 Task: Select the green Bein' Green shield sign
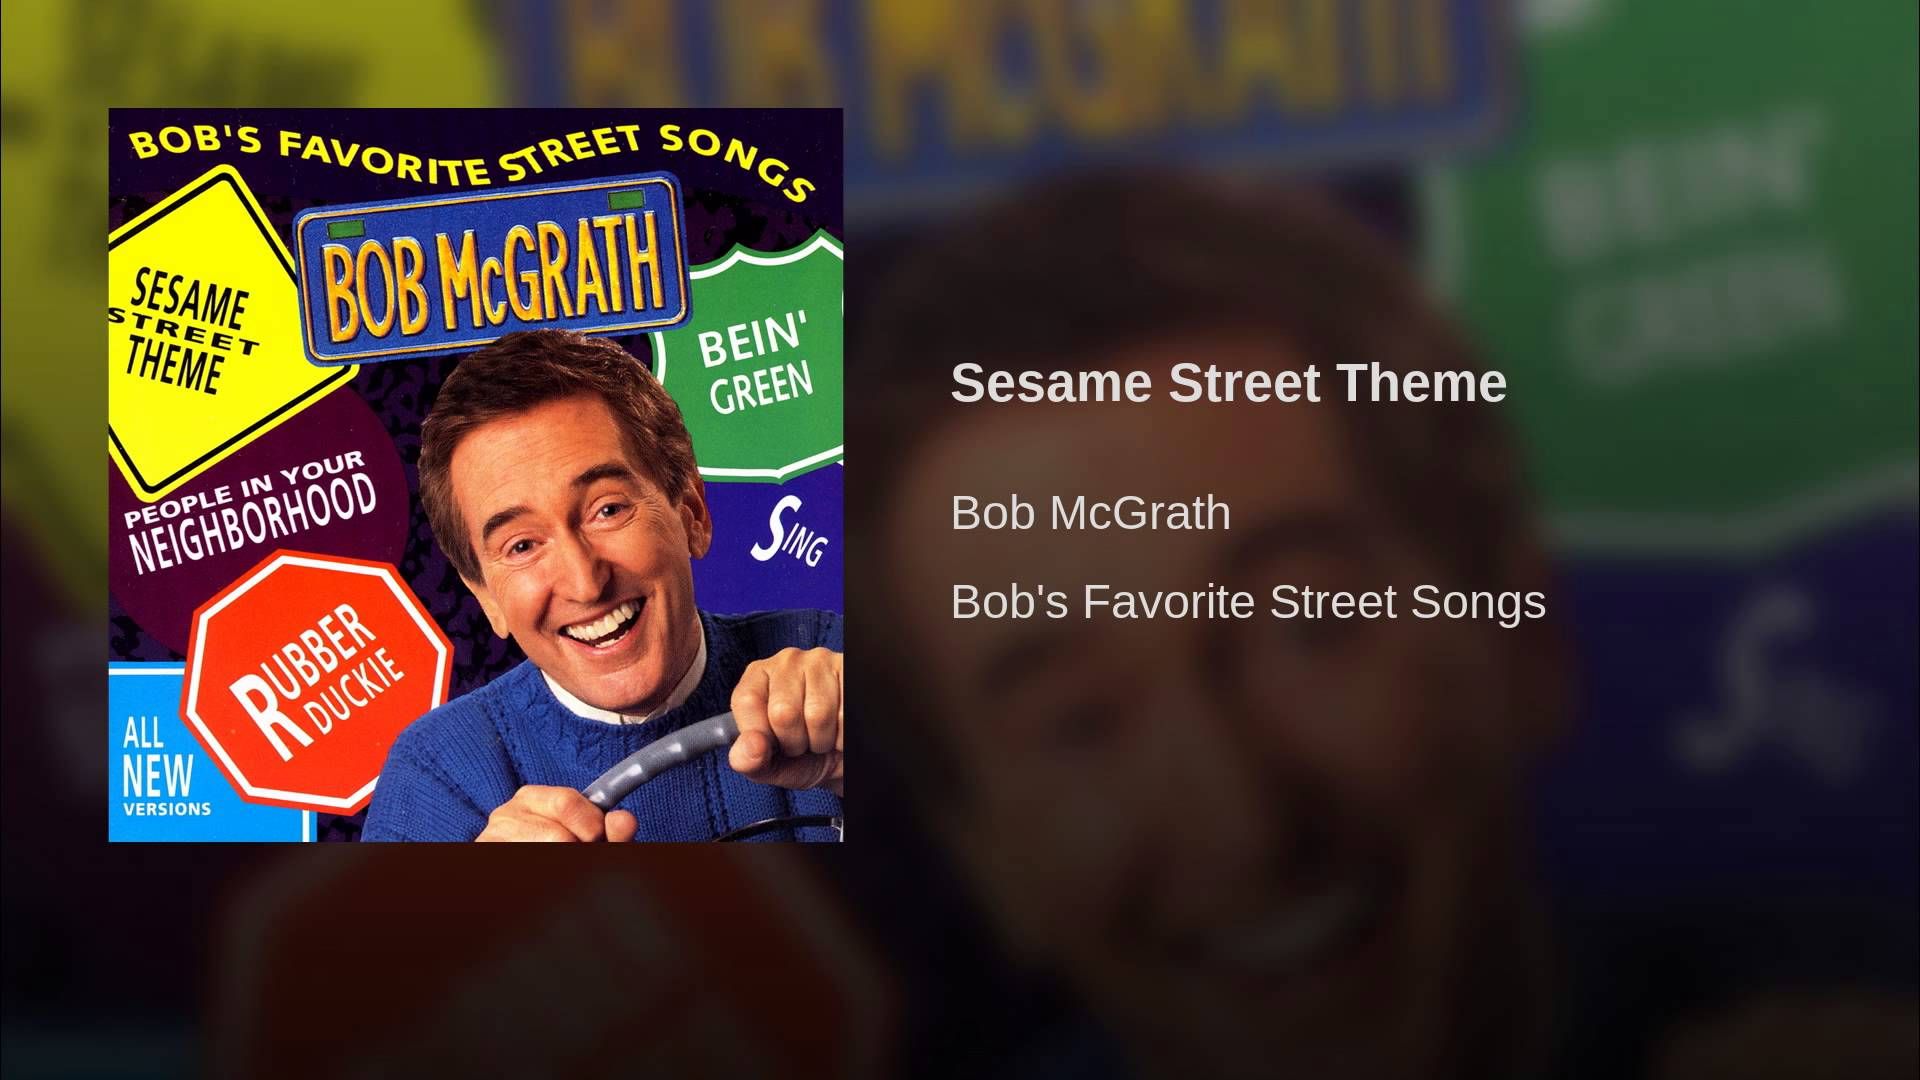point(755,362)
